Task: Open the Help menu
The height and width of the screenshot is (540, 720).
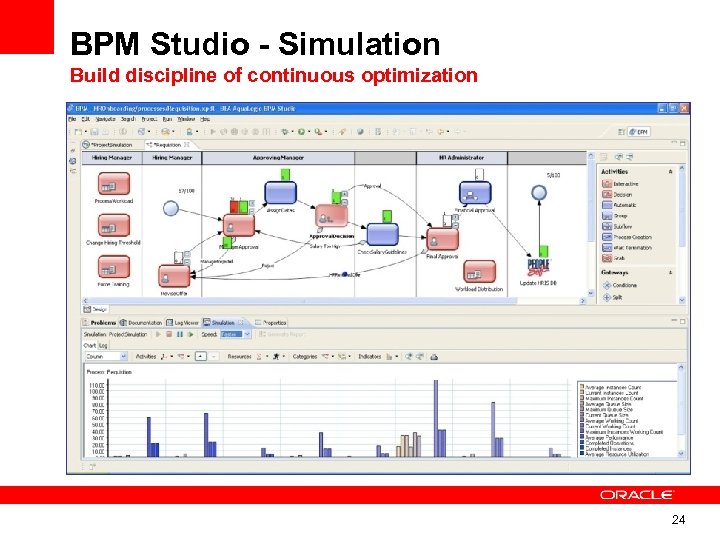Action: click(205, 119)
